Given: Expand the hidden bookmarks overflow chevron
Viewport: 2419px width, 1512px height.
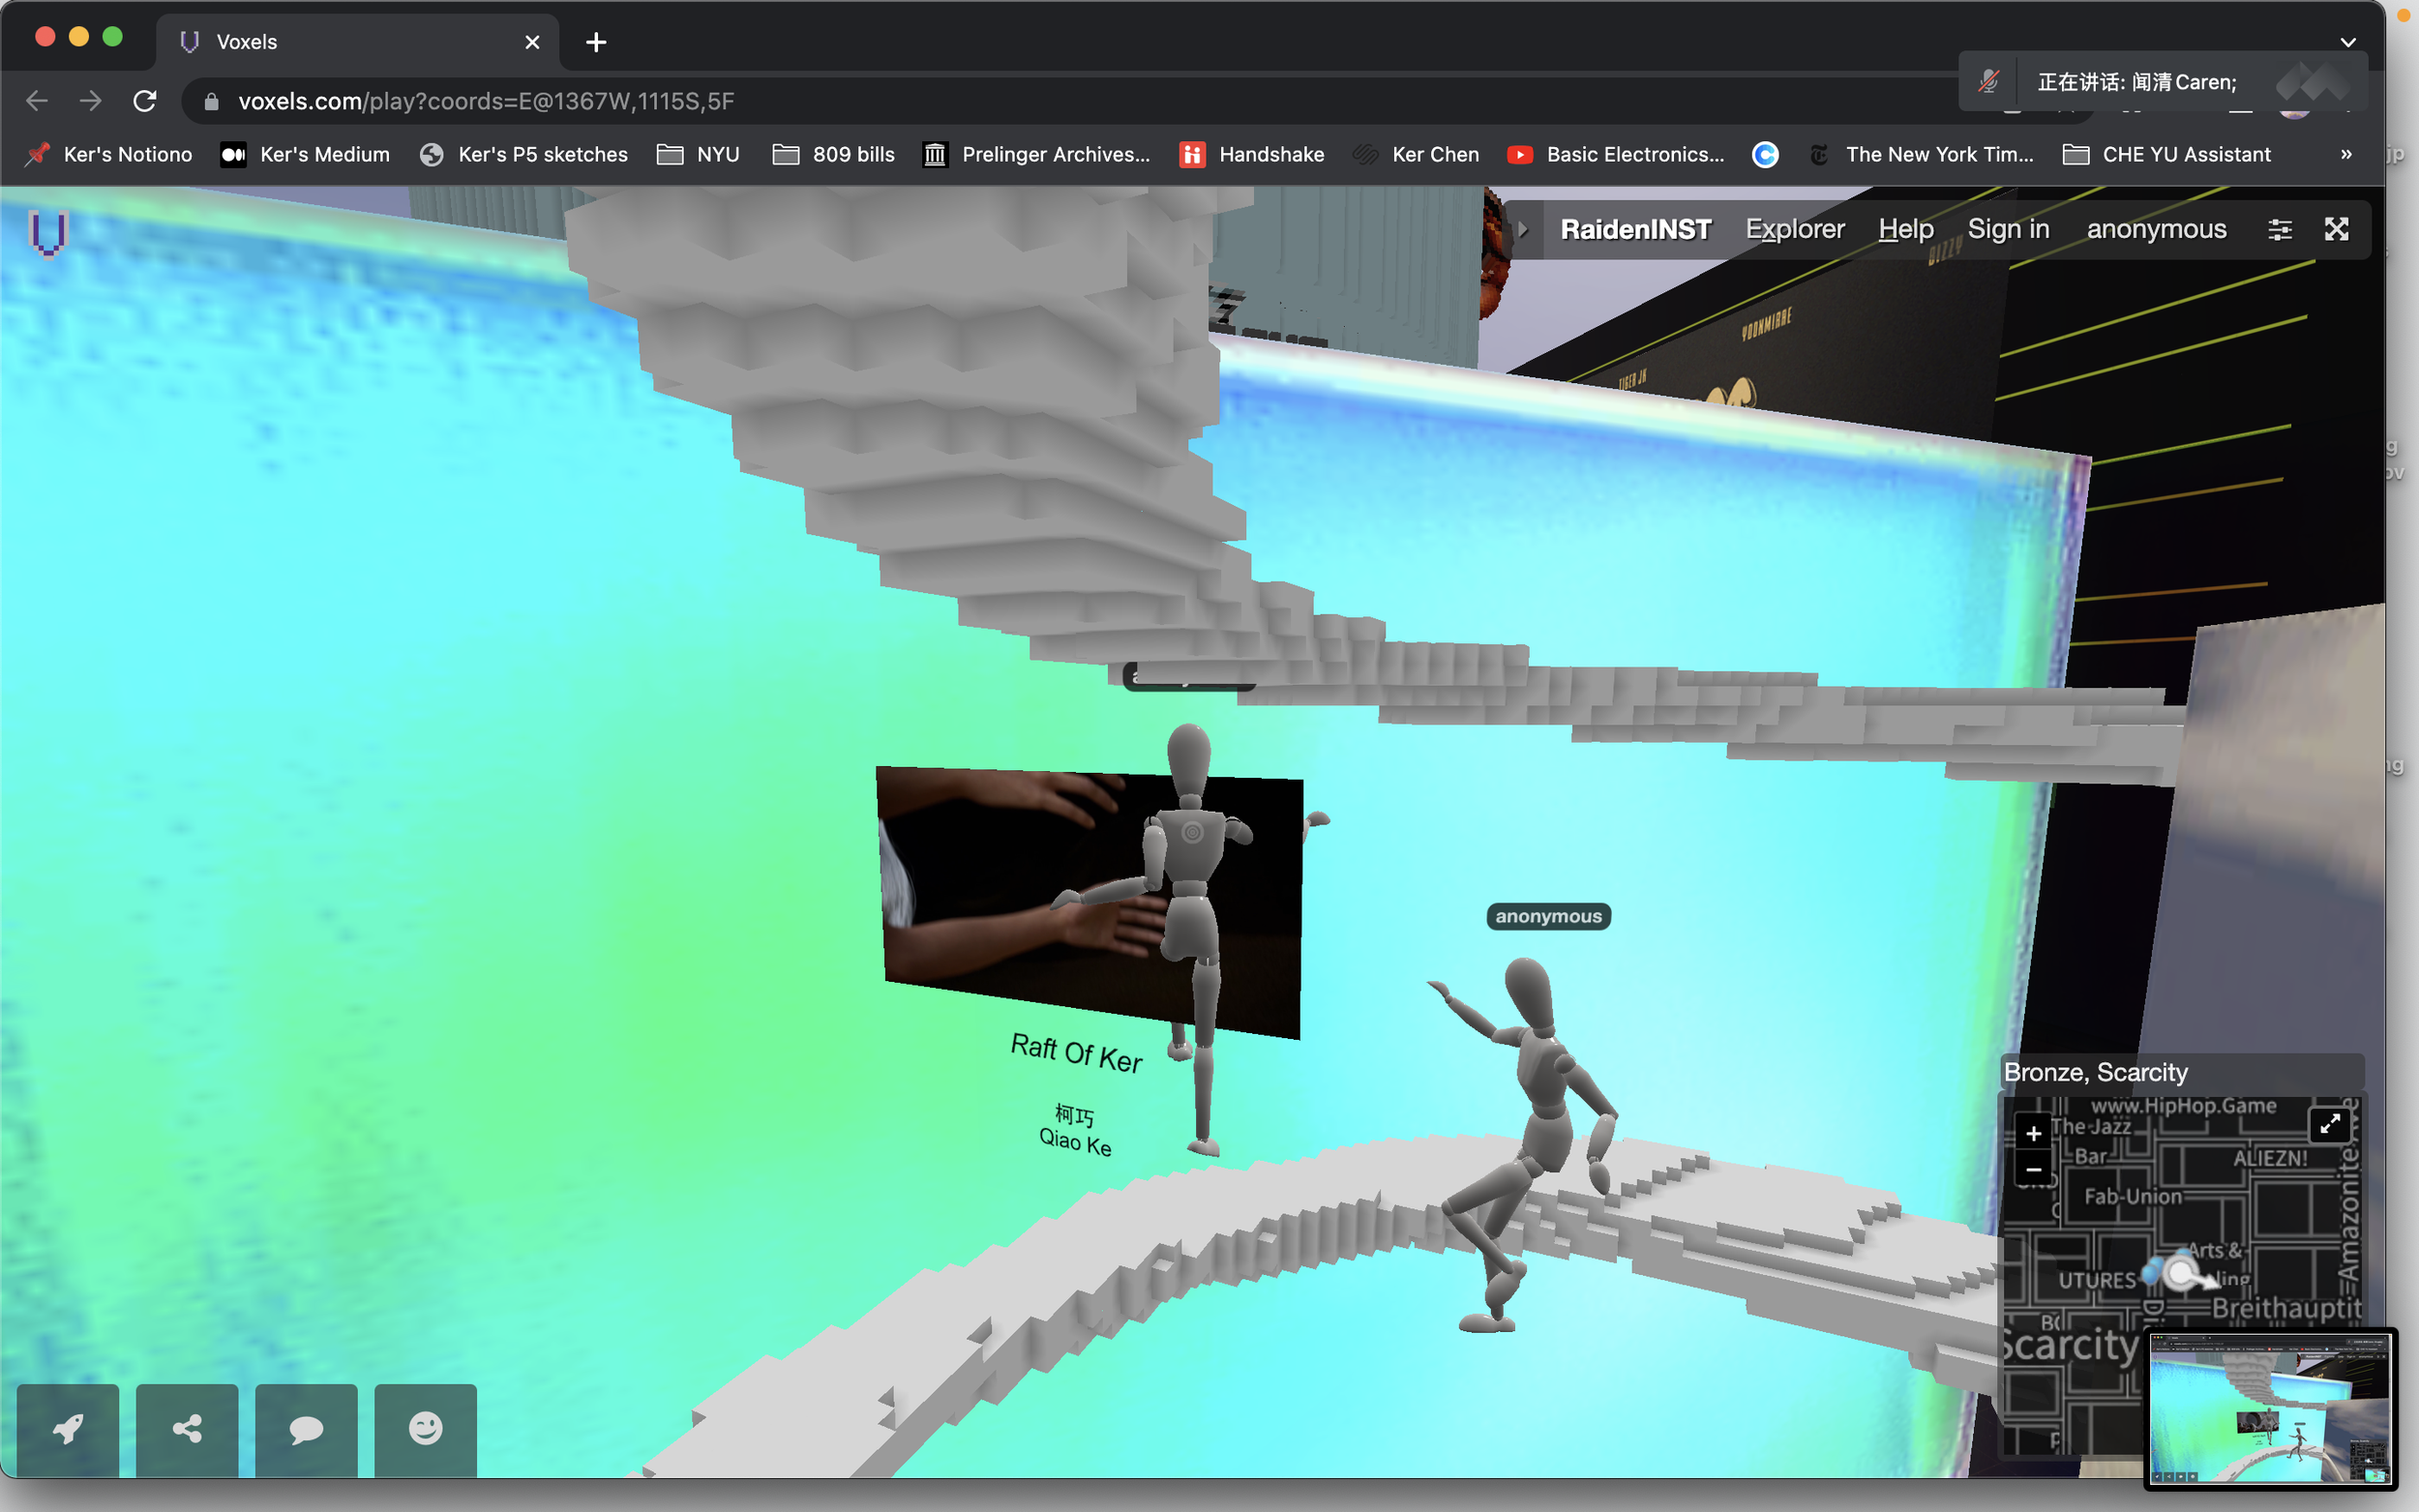Looking at the screenshot, I should pyautogui.click(x=2346, y=154).
